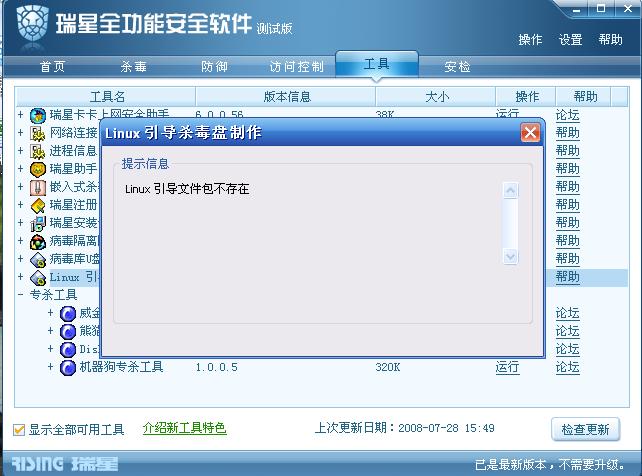The height and width of the screenshot is (476, 642).
Task: Select the 机器狗专杀工具 row name
Action: pos(121,367)
